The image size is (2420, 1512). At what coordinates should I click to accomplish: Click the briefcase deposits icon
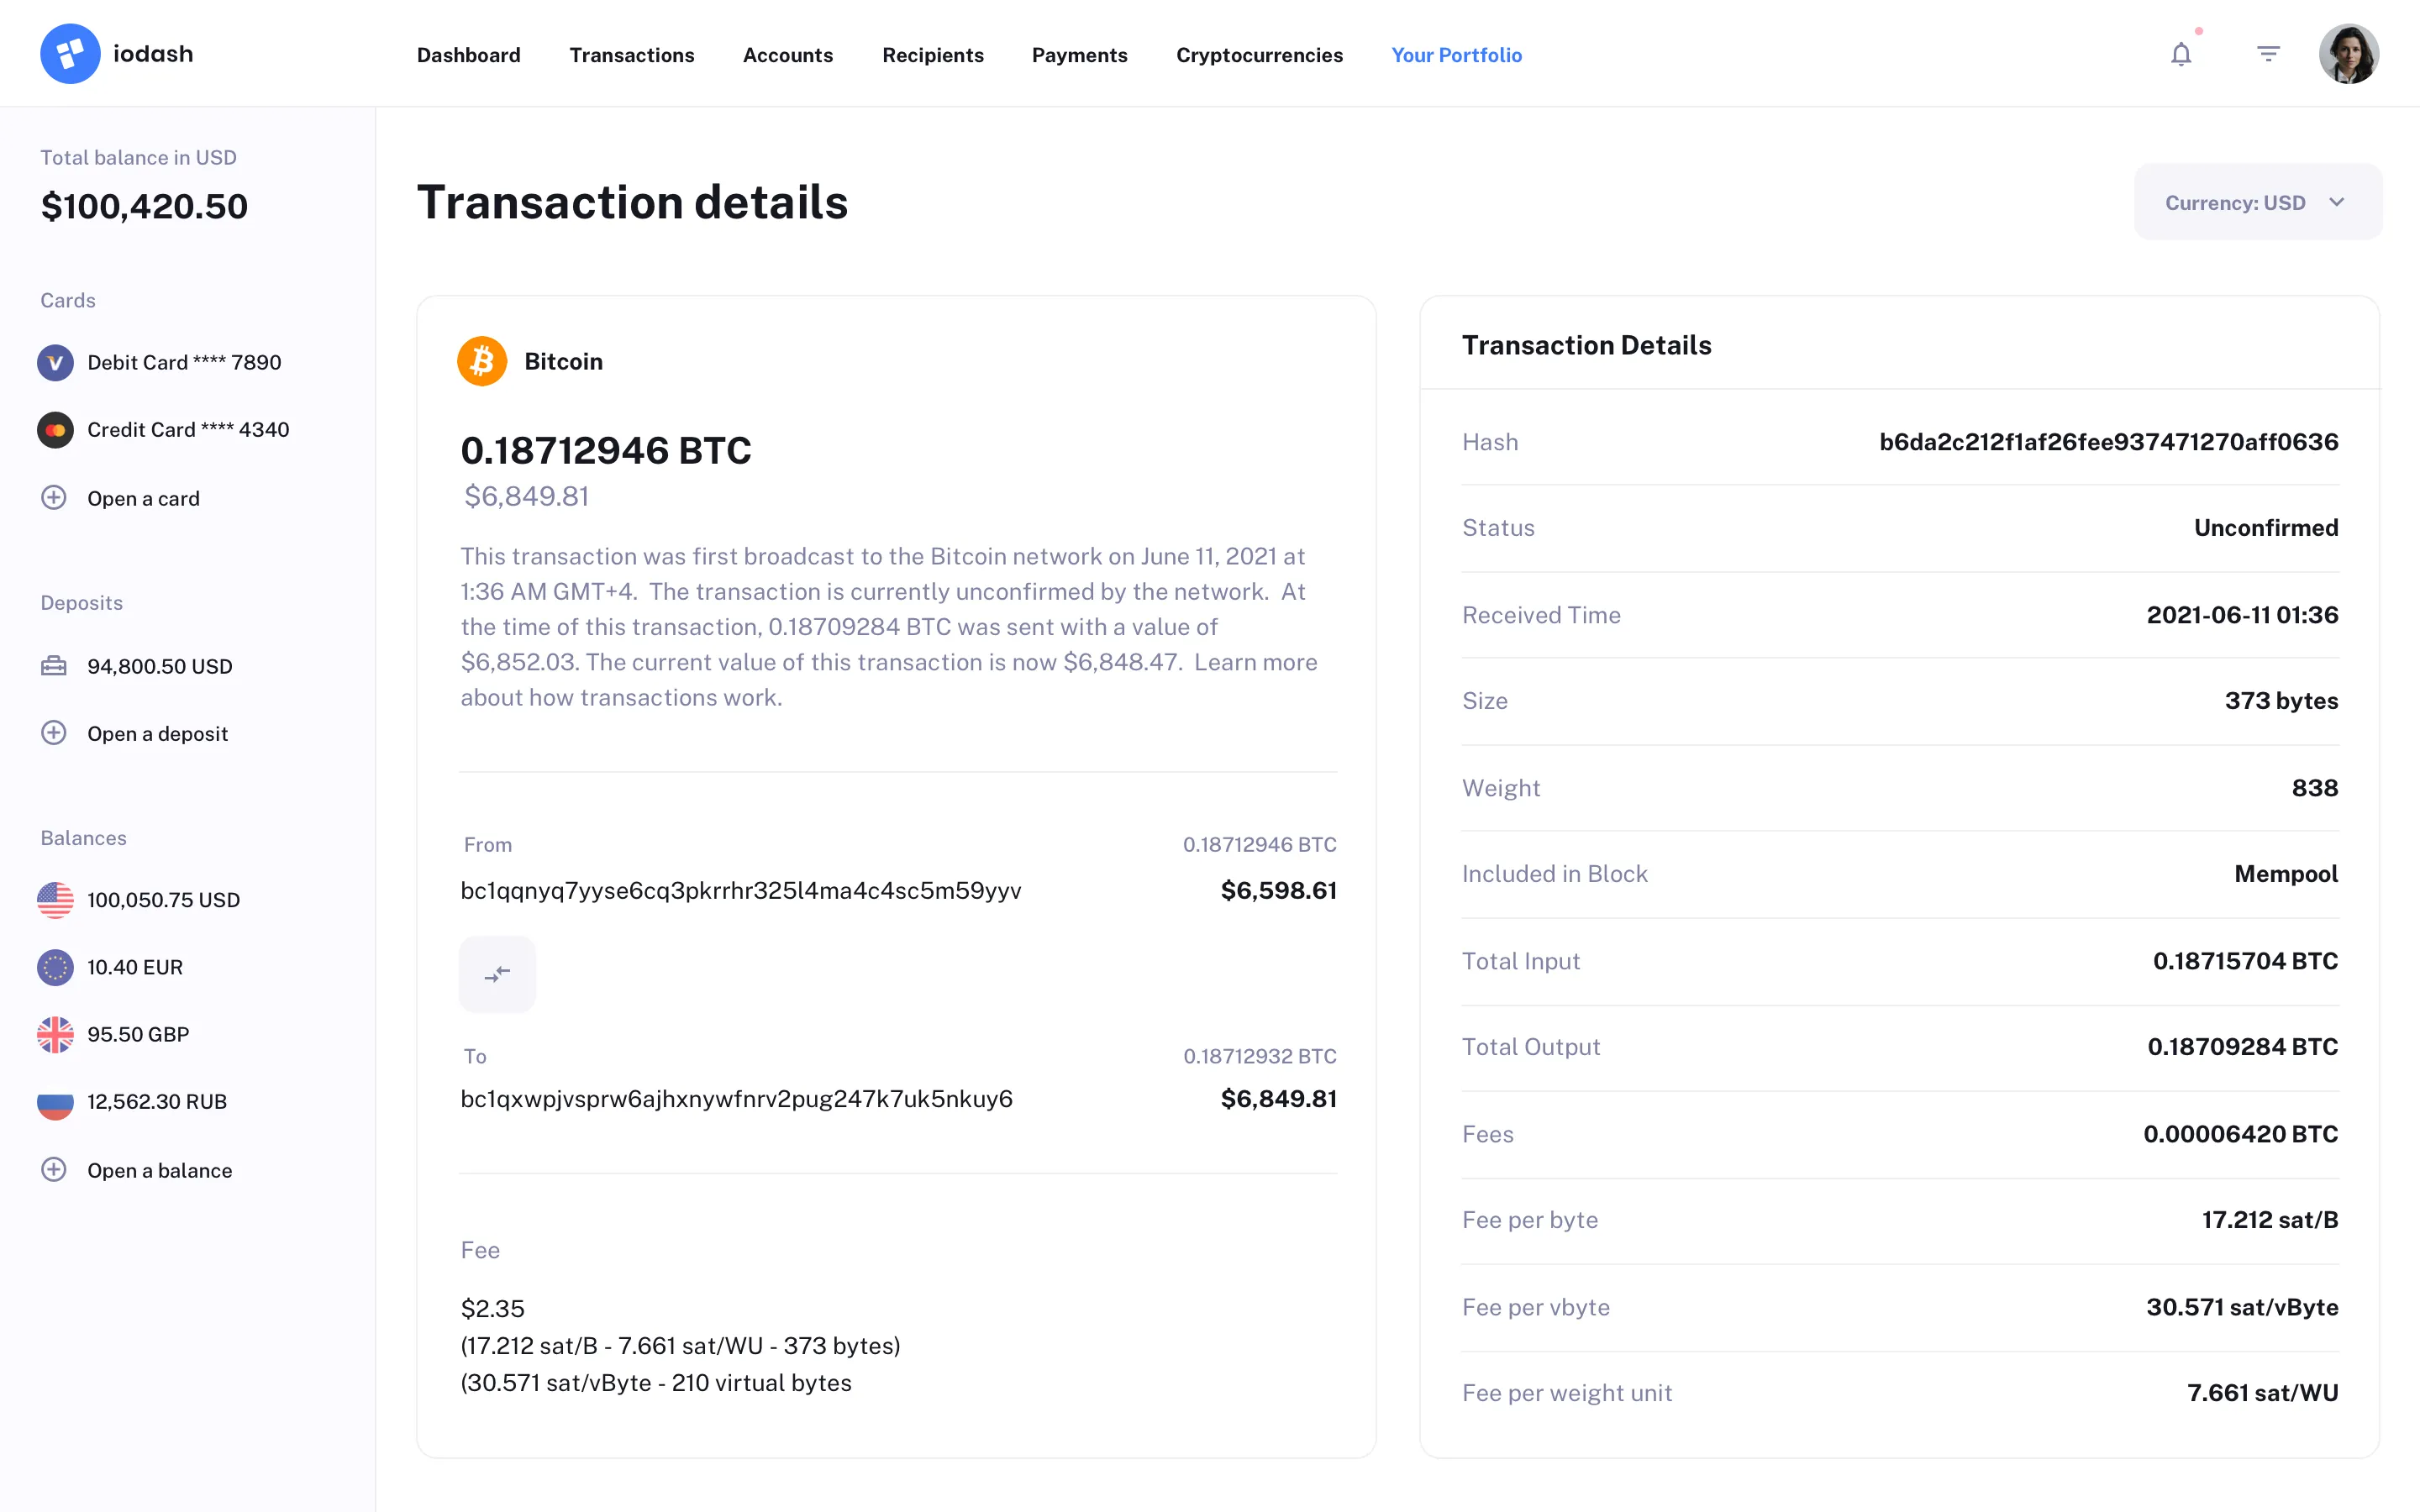click(x=55, y=665)
